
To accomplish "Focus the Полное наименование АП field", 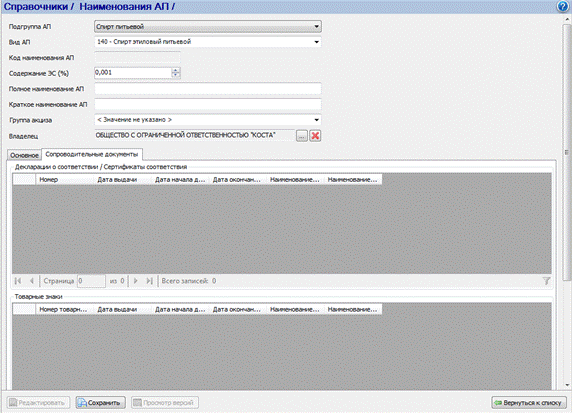I will point(208,89).
